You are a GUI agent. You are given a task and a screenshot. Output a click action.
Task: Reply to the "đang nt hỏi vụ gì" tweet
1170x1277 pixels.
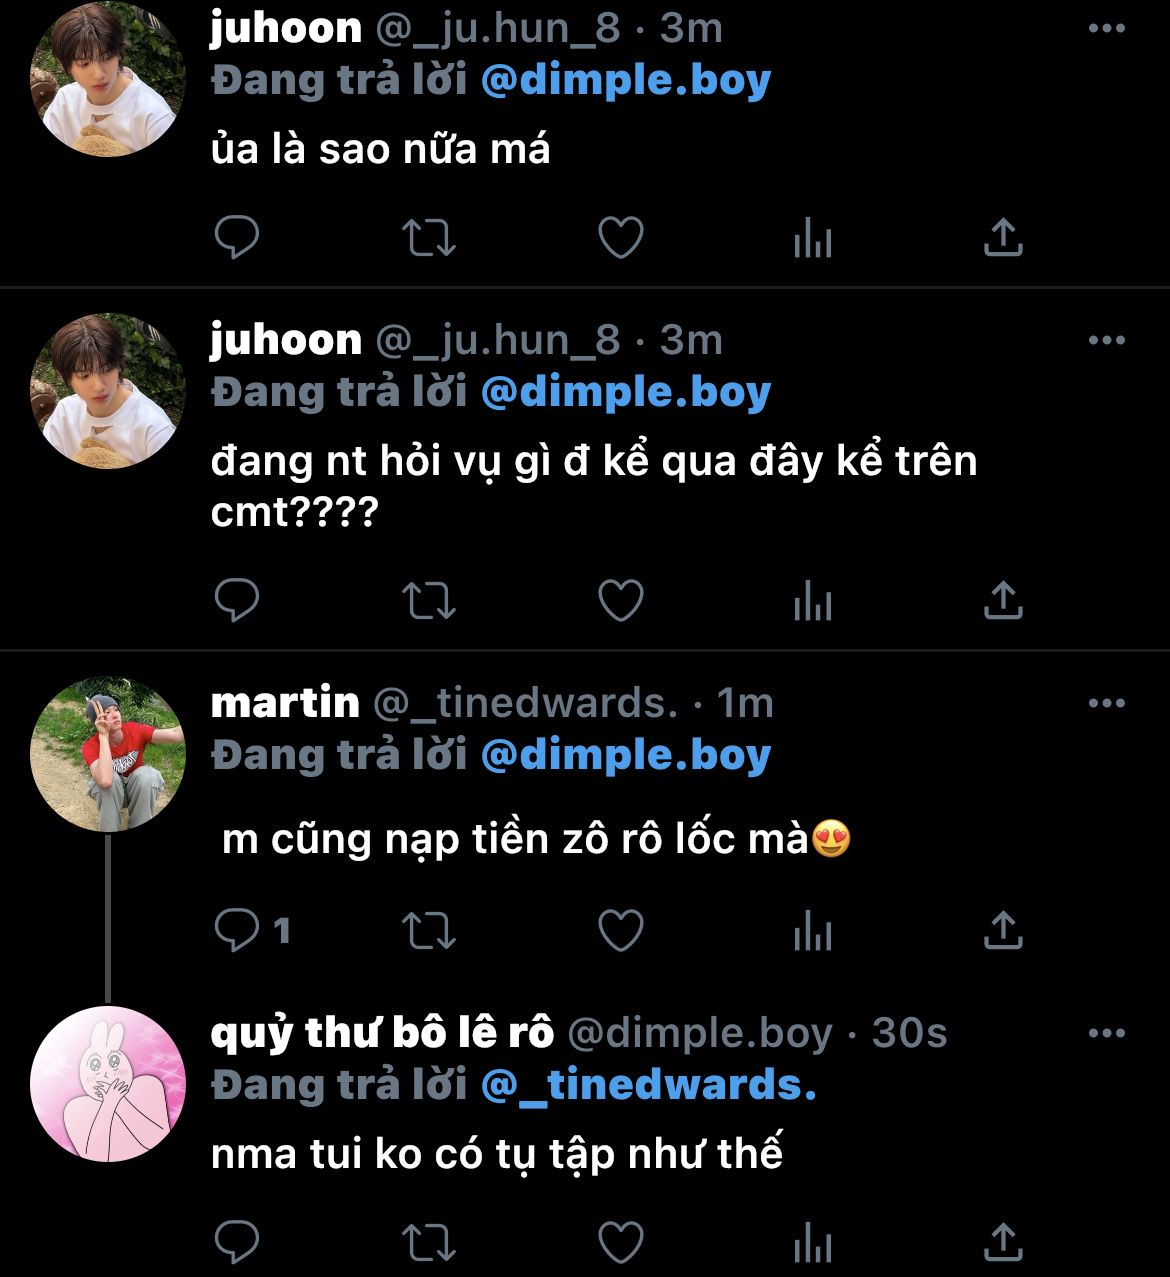tap(237, 600)
